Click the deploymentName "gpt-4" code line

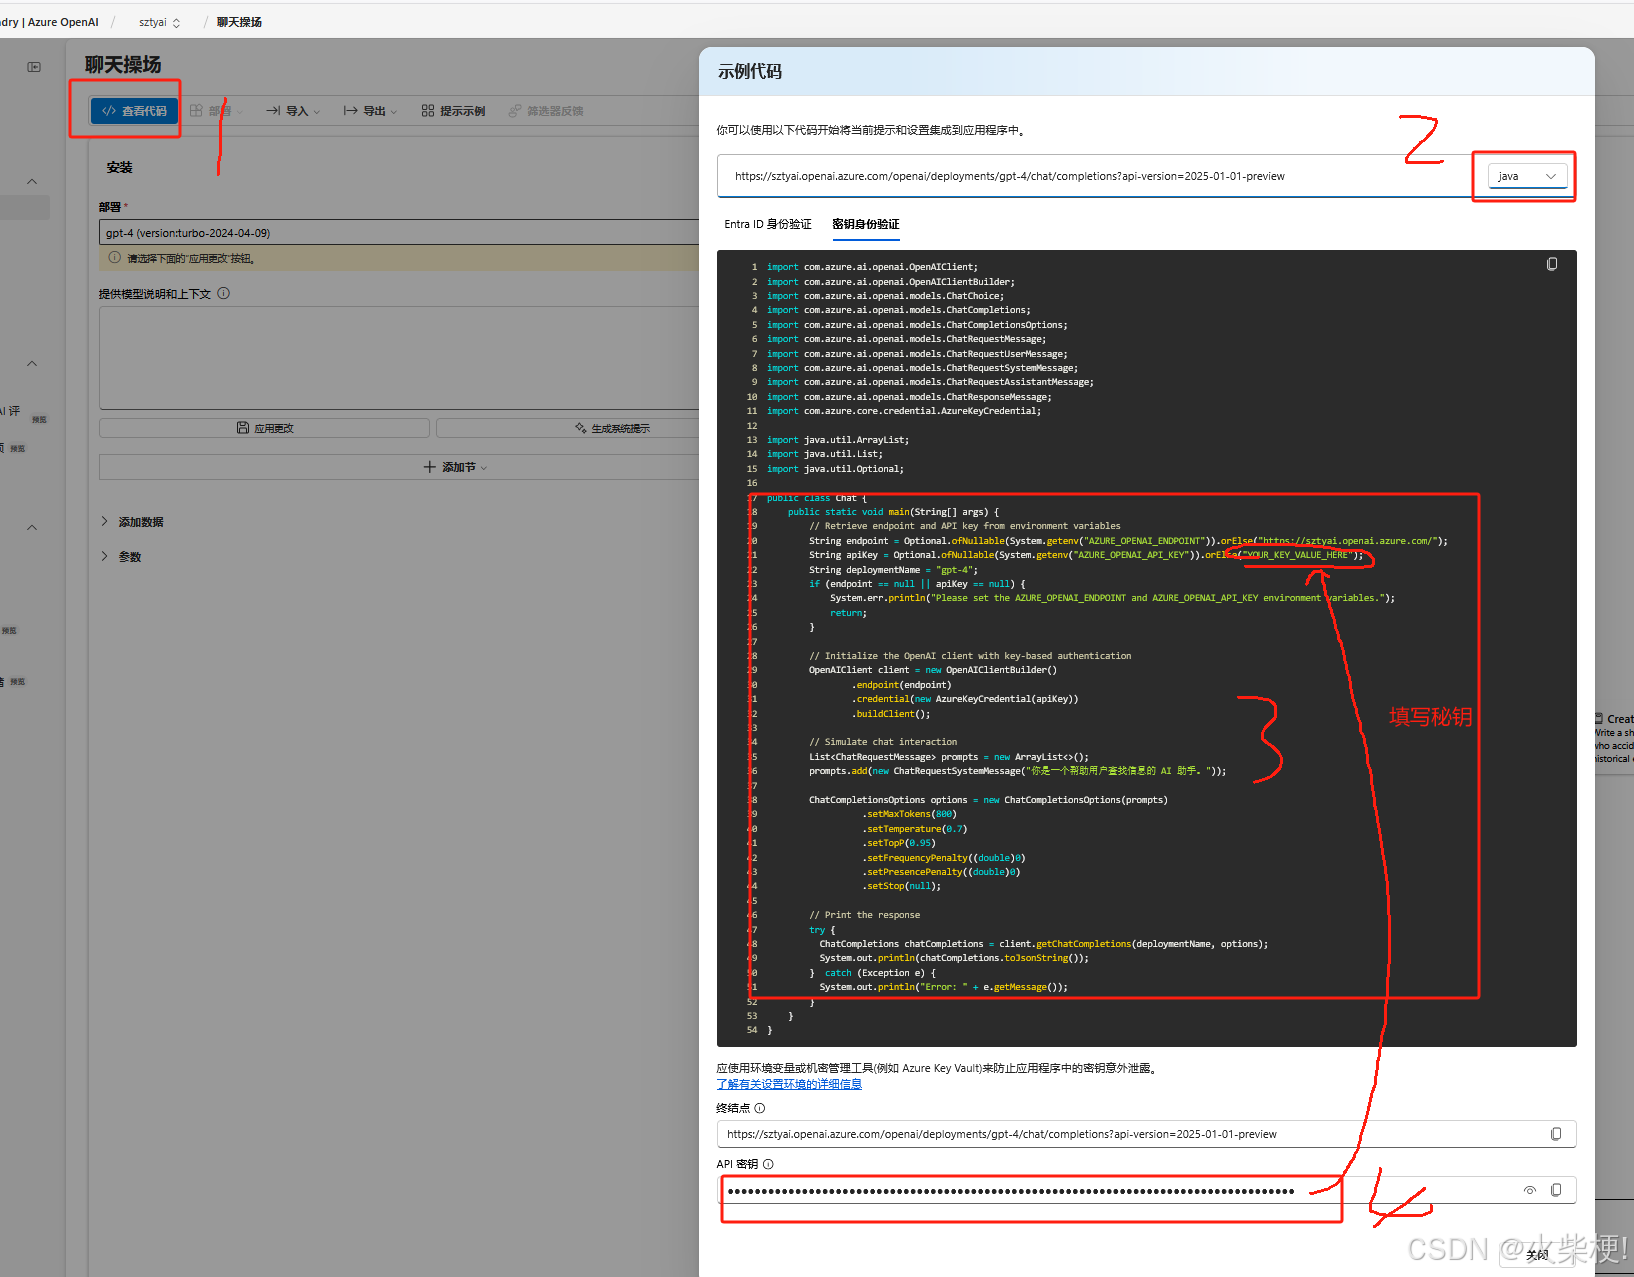(x=893, y=570)
